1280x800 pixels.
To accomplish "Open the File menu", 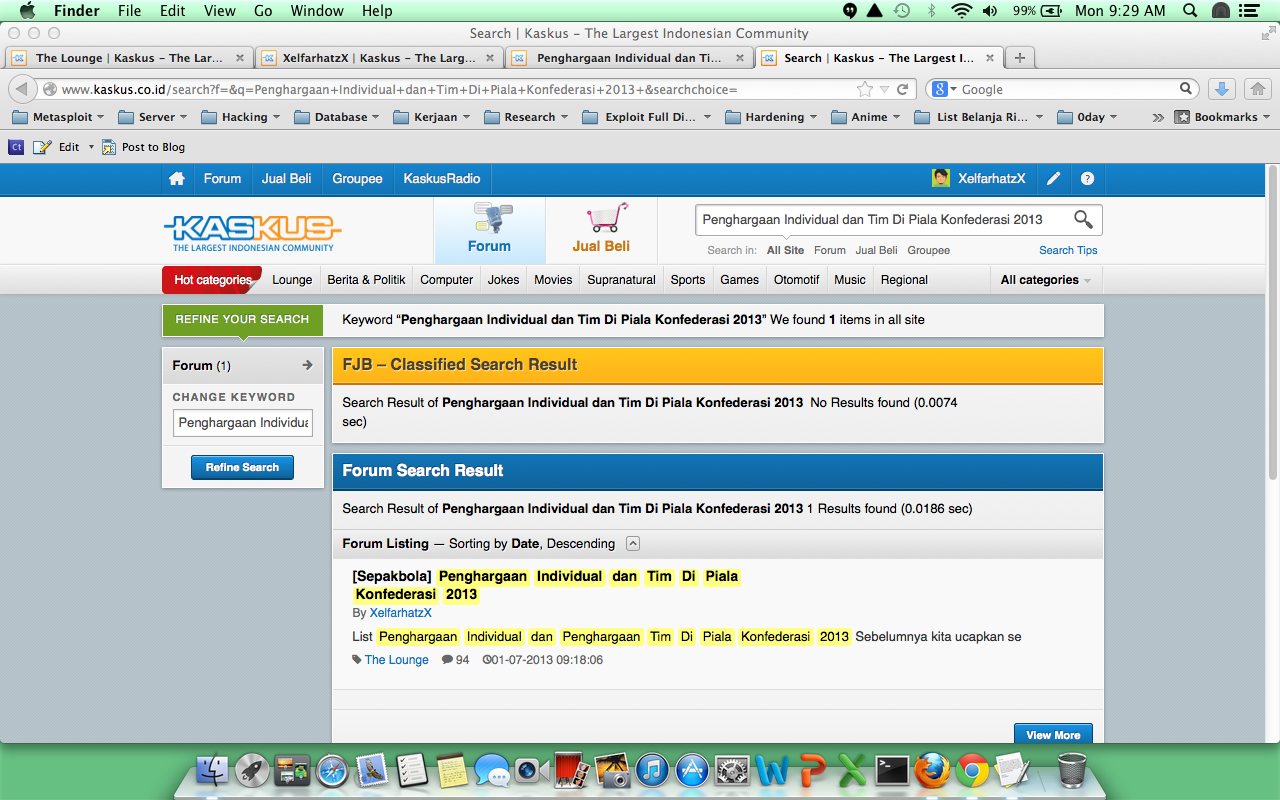I will (129, 11).
